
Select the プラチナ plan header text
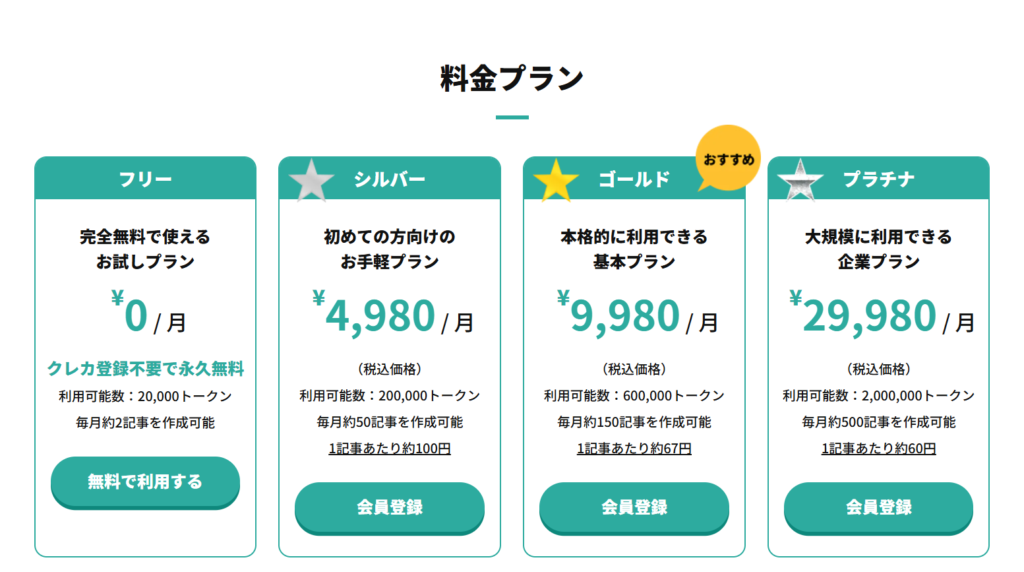(x=878, y=179)
